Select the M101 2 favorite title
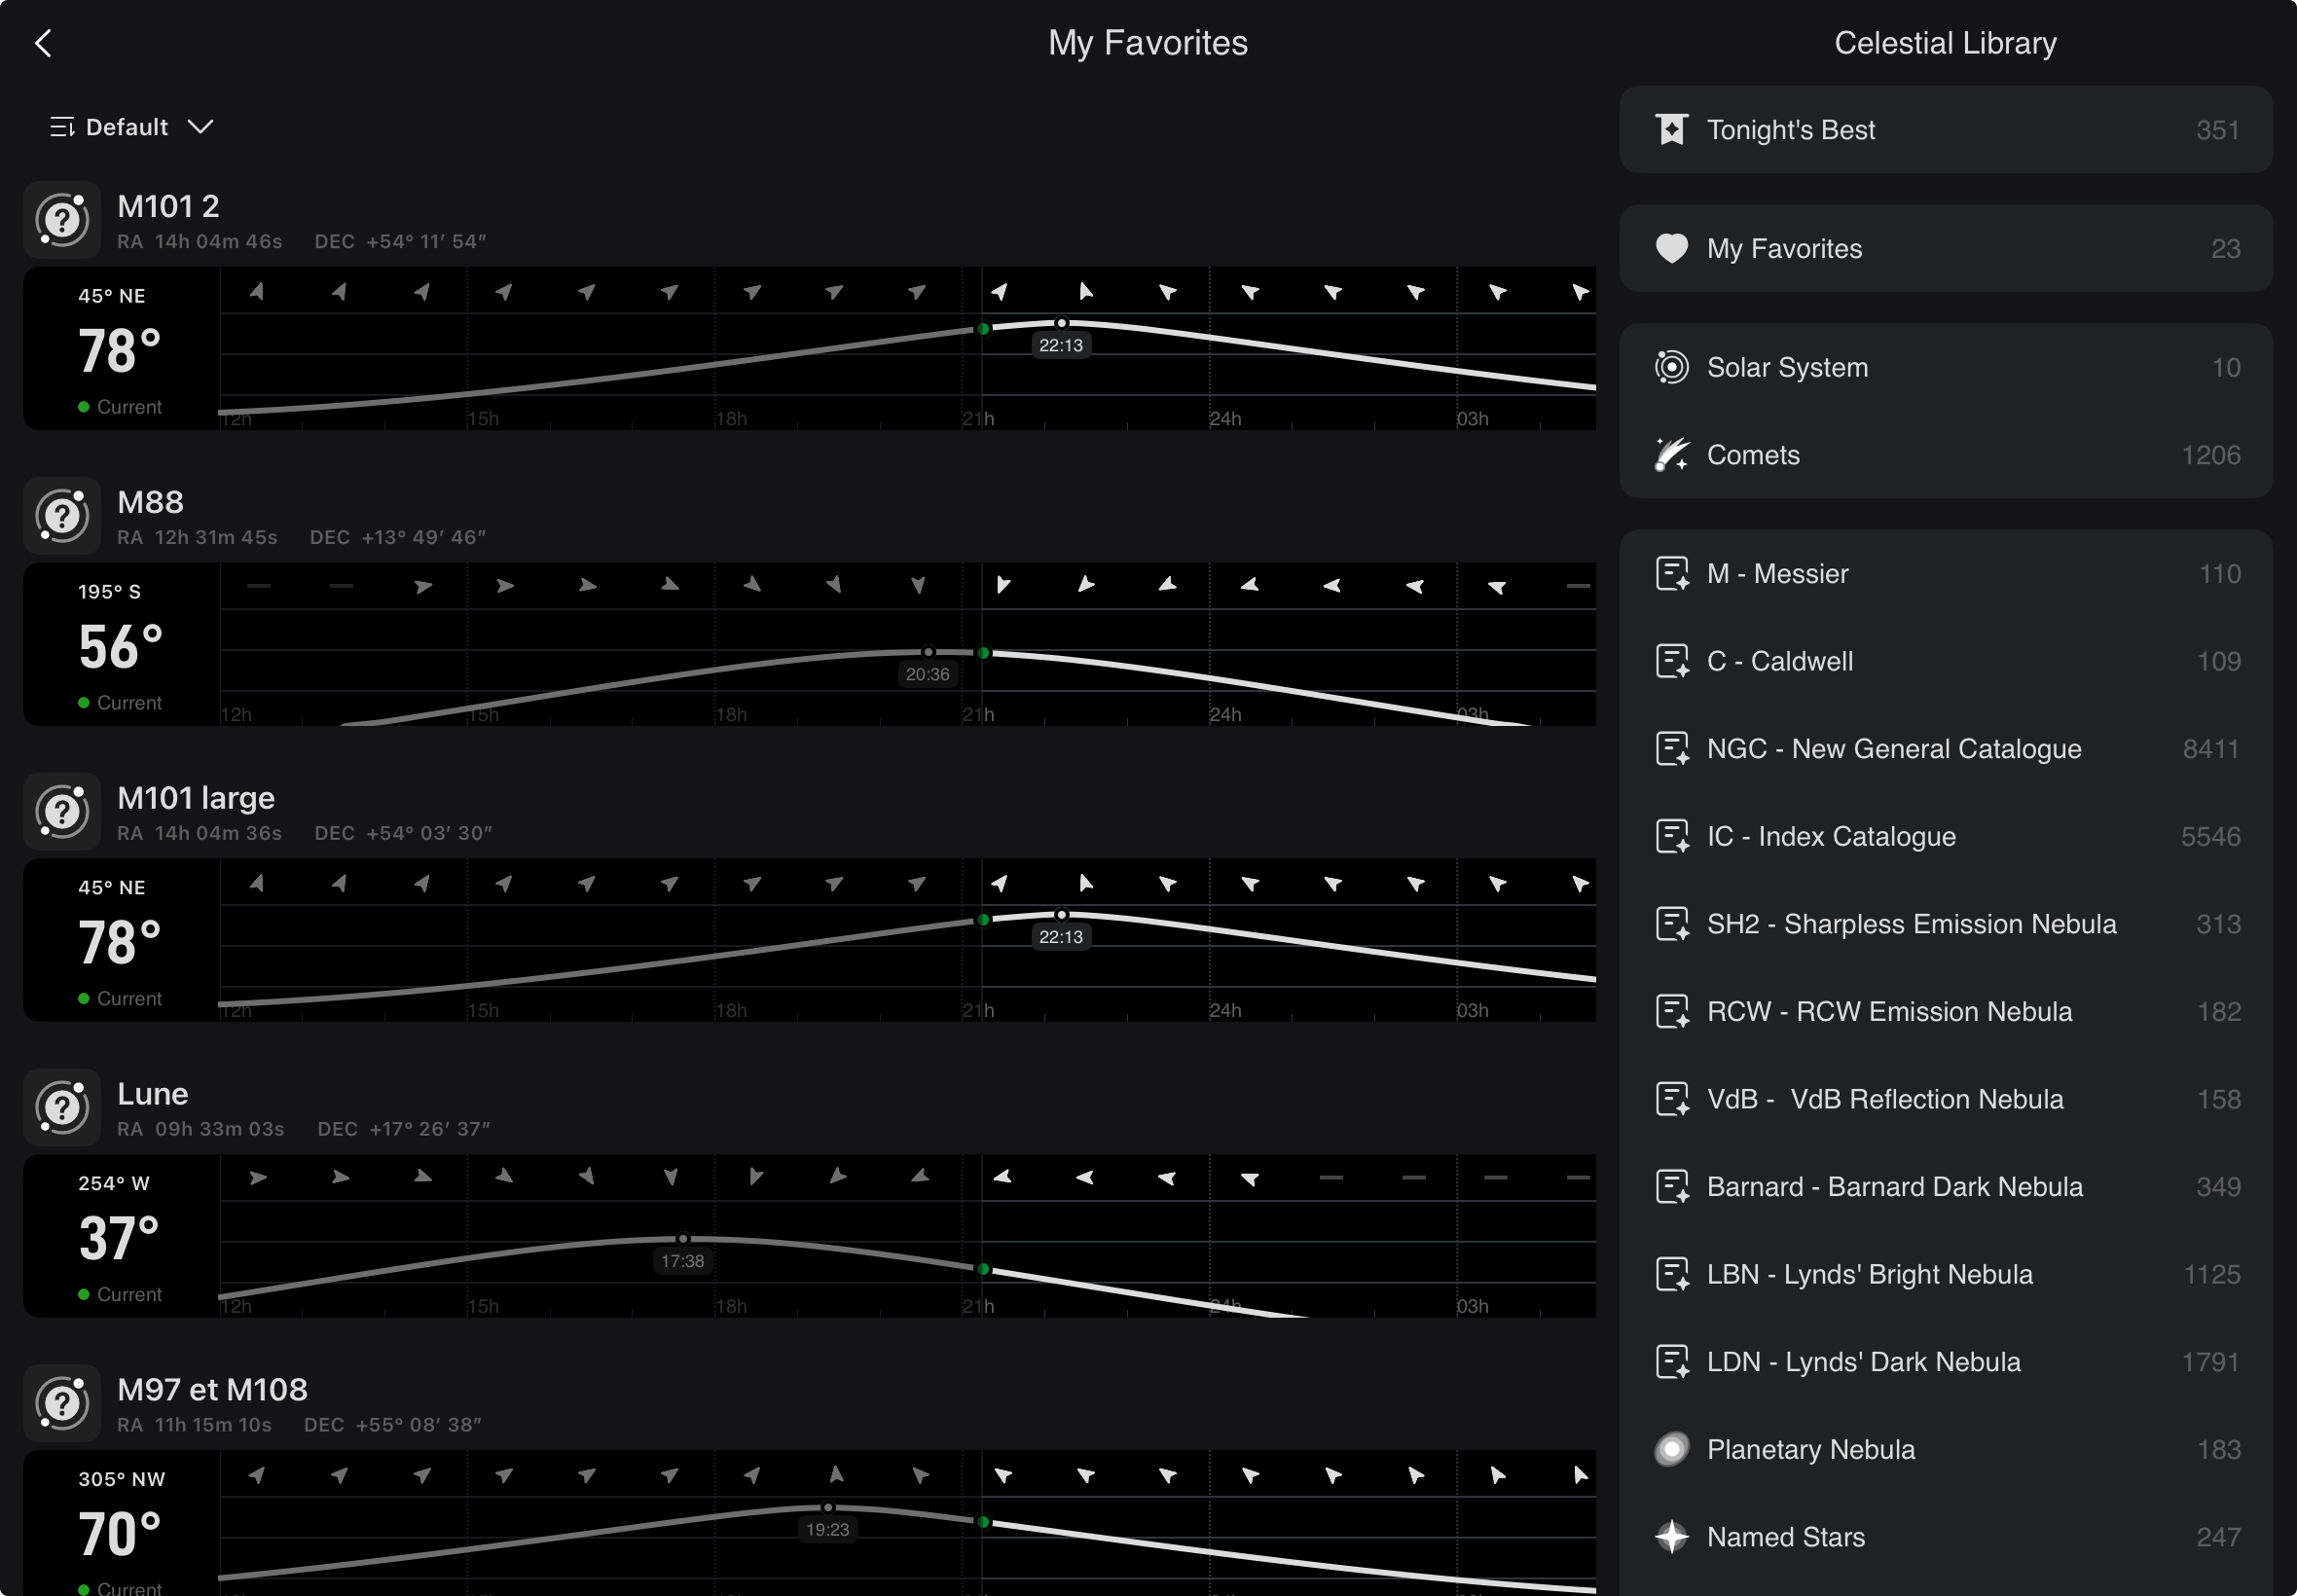The height and width of the screenshot is (1596, 2297). (x=168, y=206)
